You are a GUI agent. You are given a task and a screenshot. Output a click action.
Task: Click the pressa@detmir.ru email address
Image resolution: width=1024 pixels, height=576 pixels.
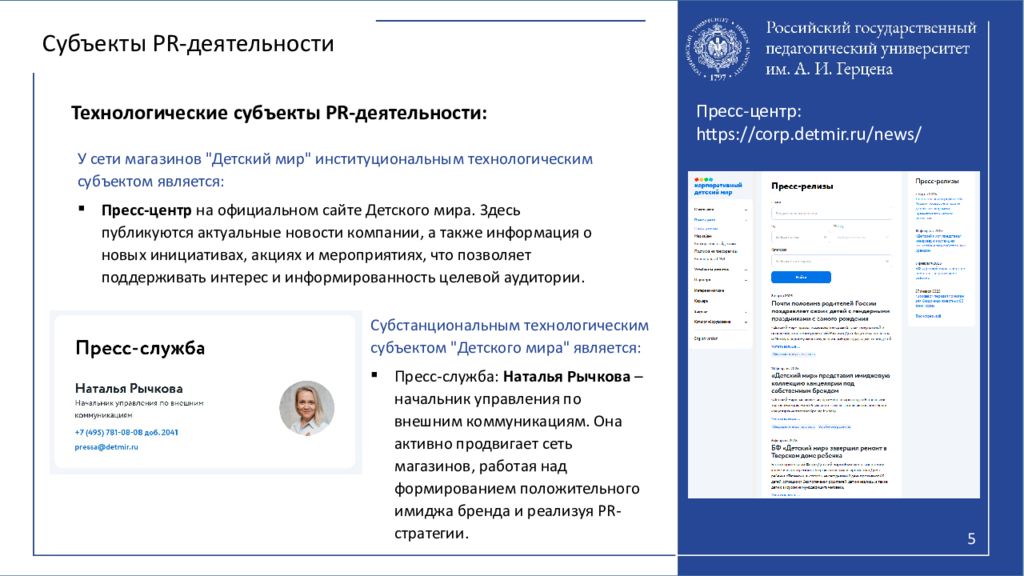click(x=106, y=447)
